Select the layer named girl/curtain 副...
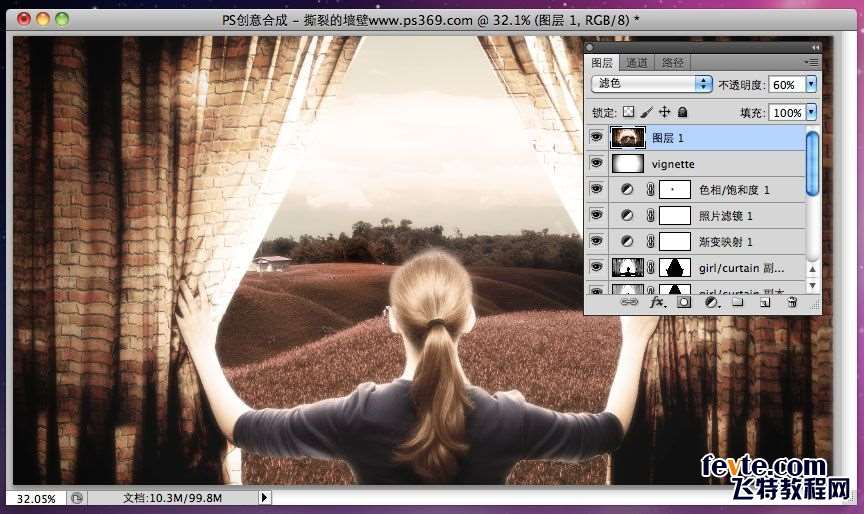The width and height of the screenshot is (864, 514). point(741,268)
